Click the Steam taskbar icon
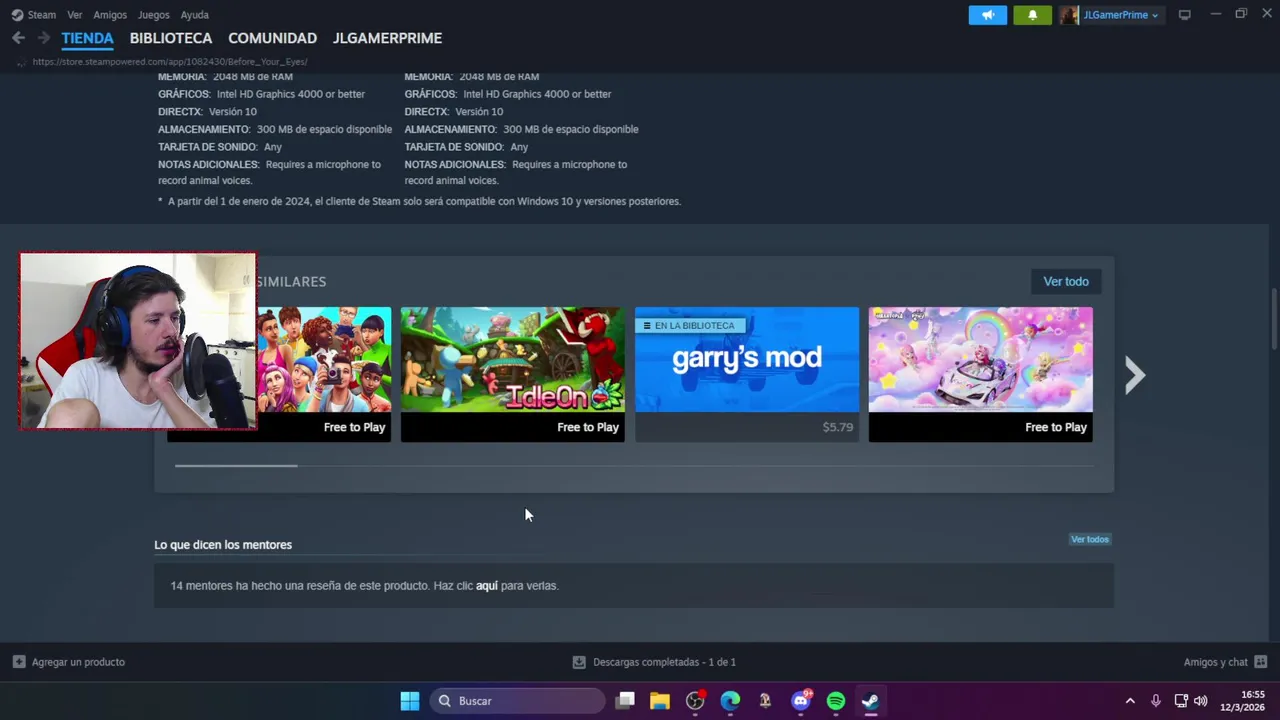The width and height of the screenshot is (1280, 720). (871, 701)
